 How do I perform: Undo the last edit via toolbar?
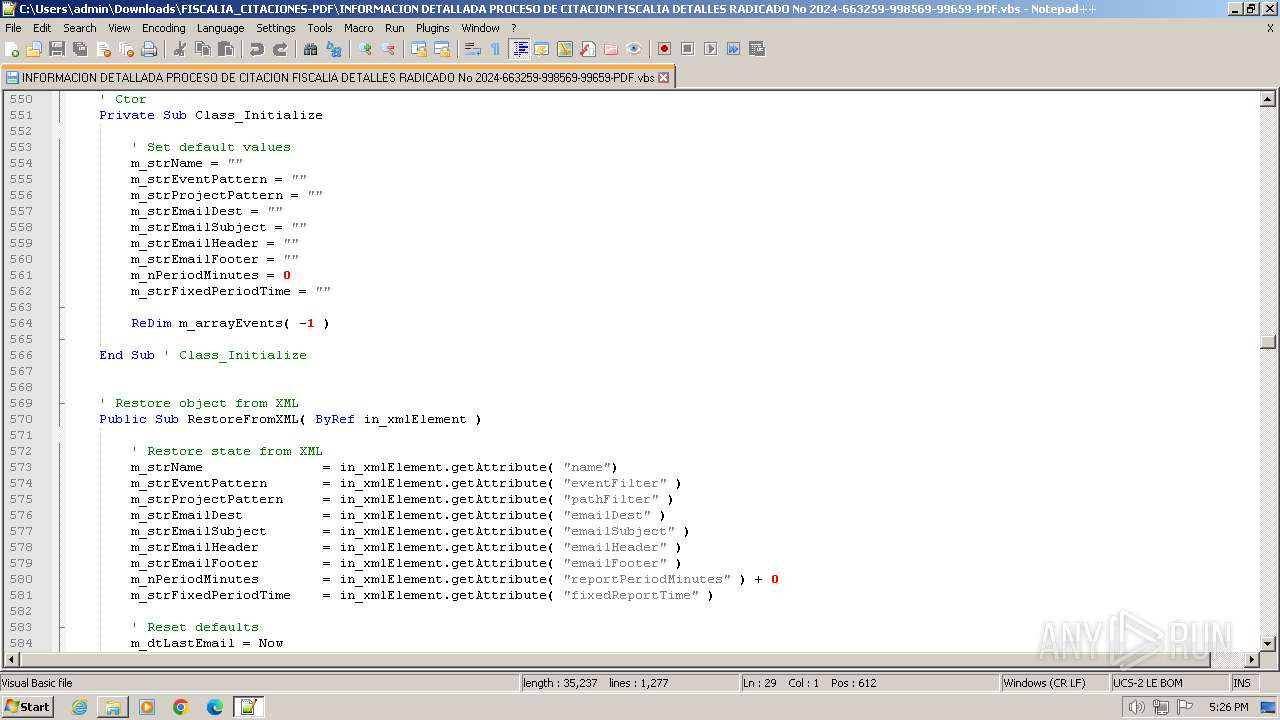(x=257, y=49)
